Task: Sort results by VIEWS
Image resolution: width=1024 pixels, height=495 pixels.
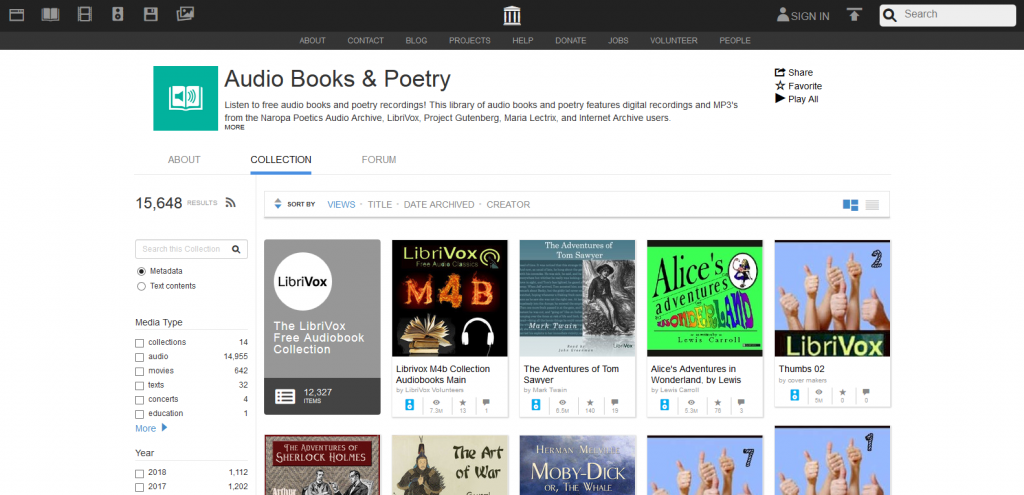Action: click(x=342, y=204)
